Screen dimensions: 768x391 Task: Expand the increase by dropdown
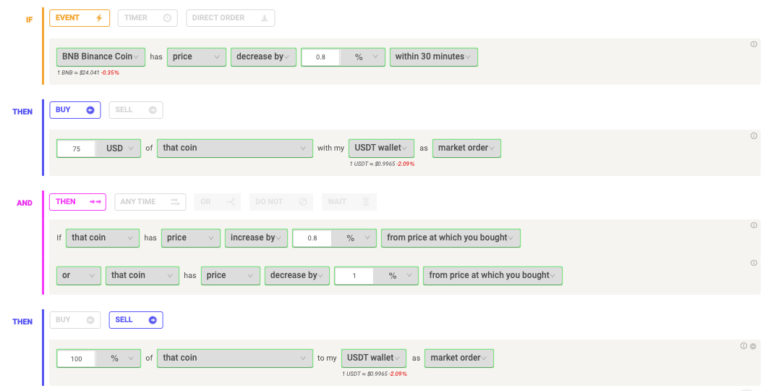(256, 238)
